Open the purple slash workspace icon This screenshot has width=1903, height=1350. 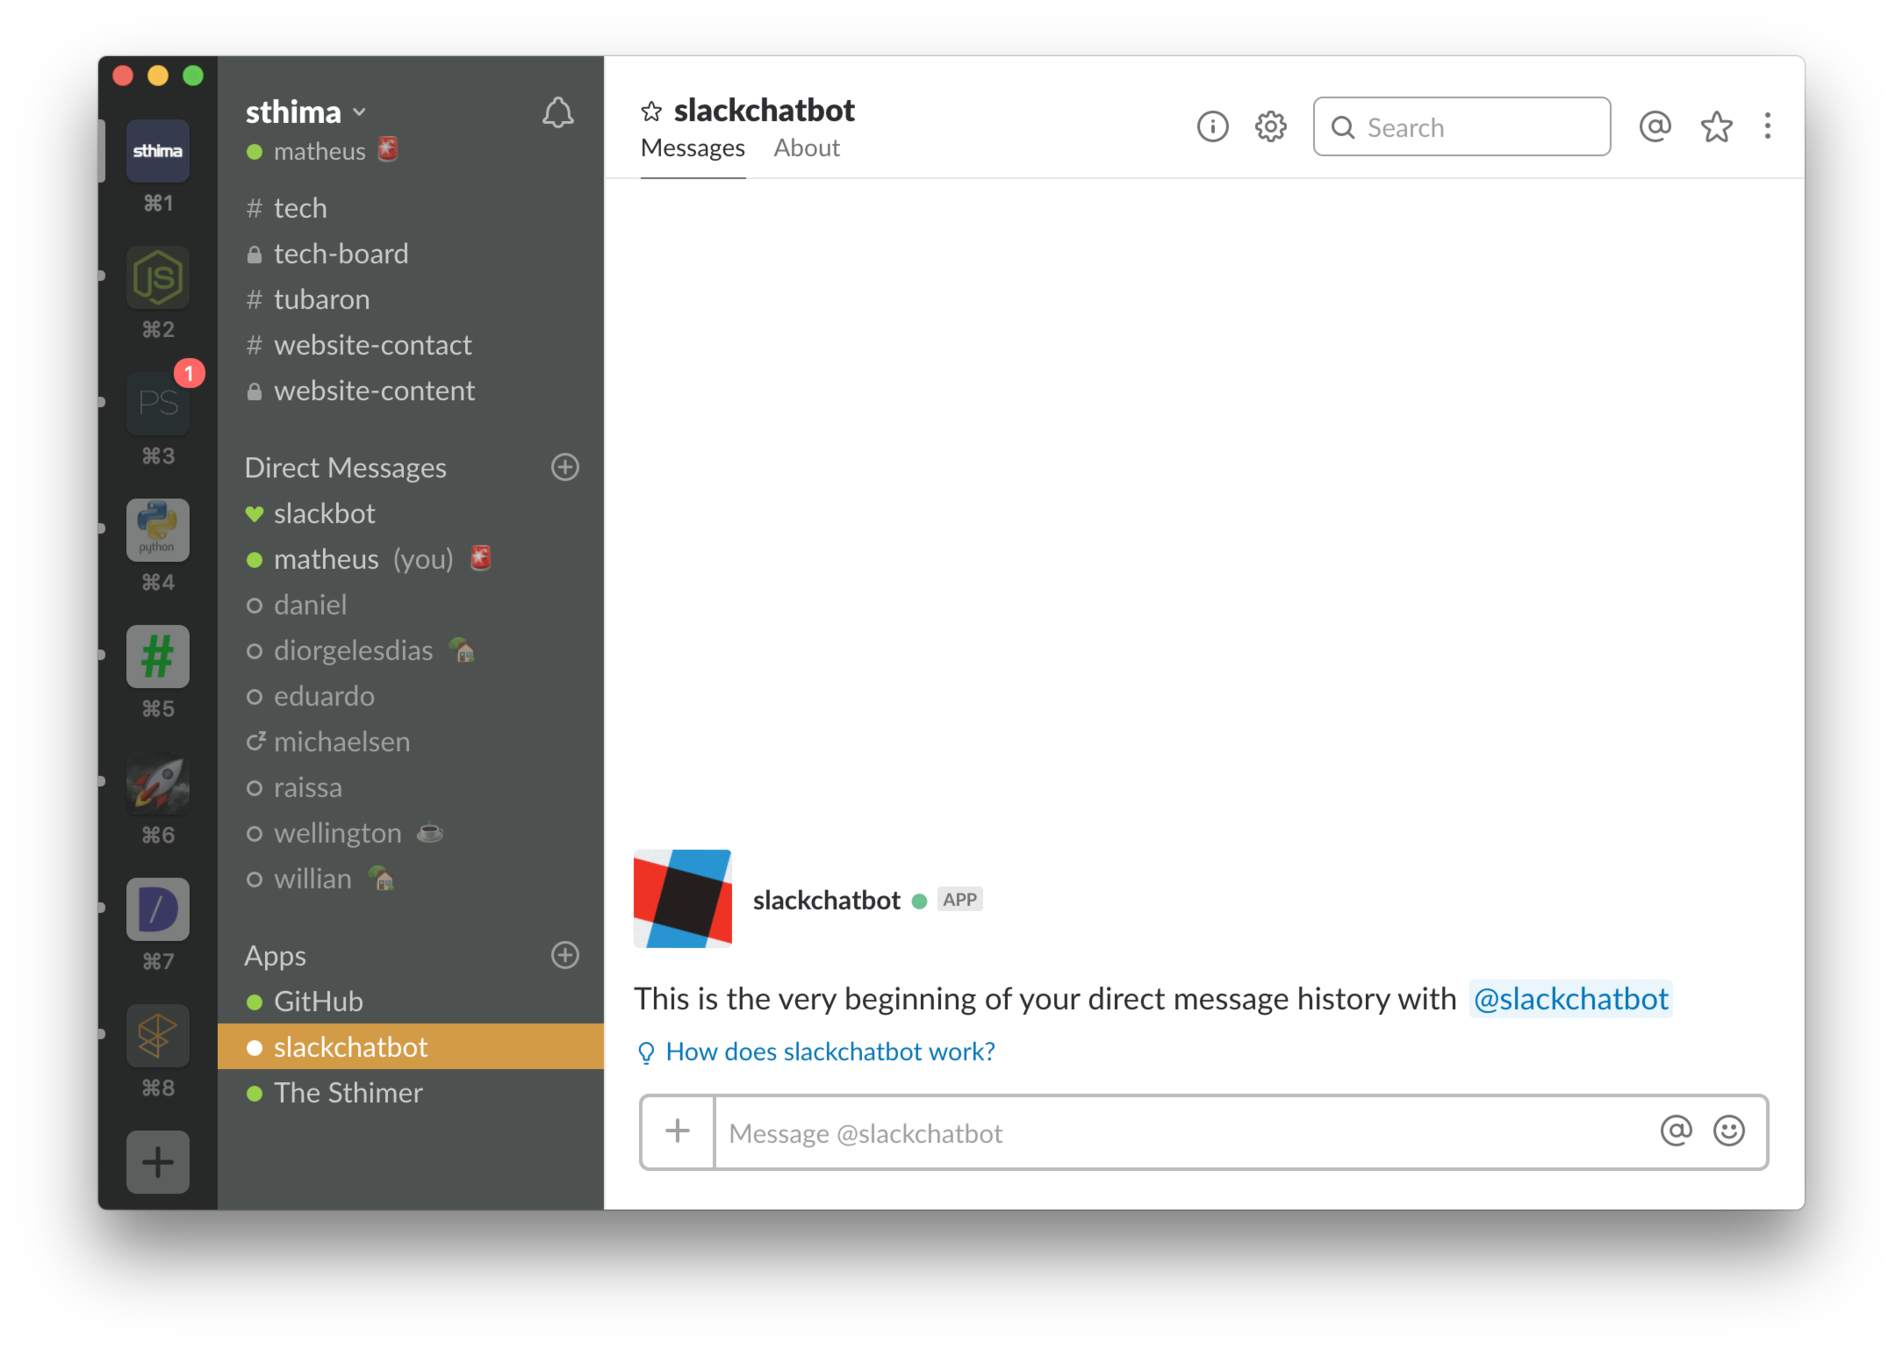coord(157,909)
